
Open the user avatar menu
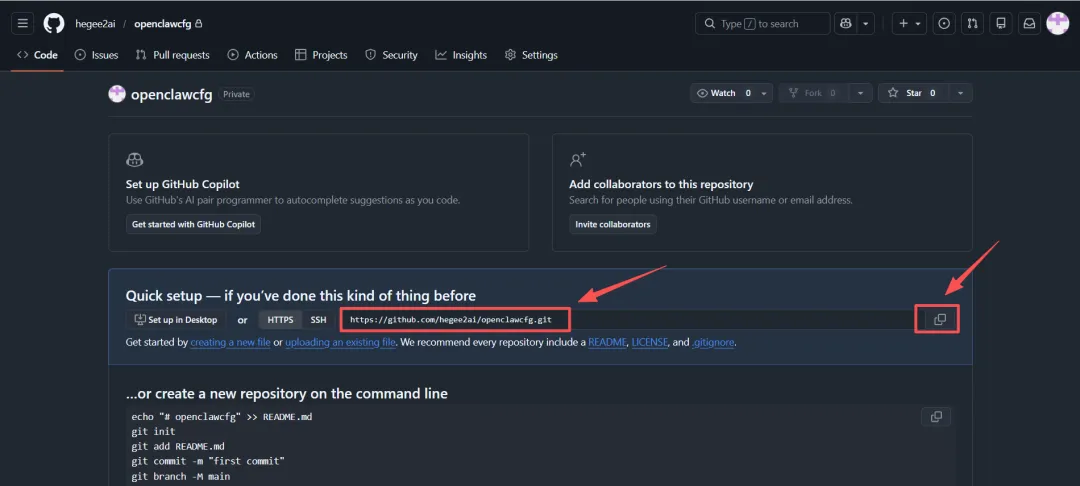click(x=1057, y=23)
